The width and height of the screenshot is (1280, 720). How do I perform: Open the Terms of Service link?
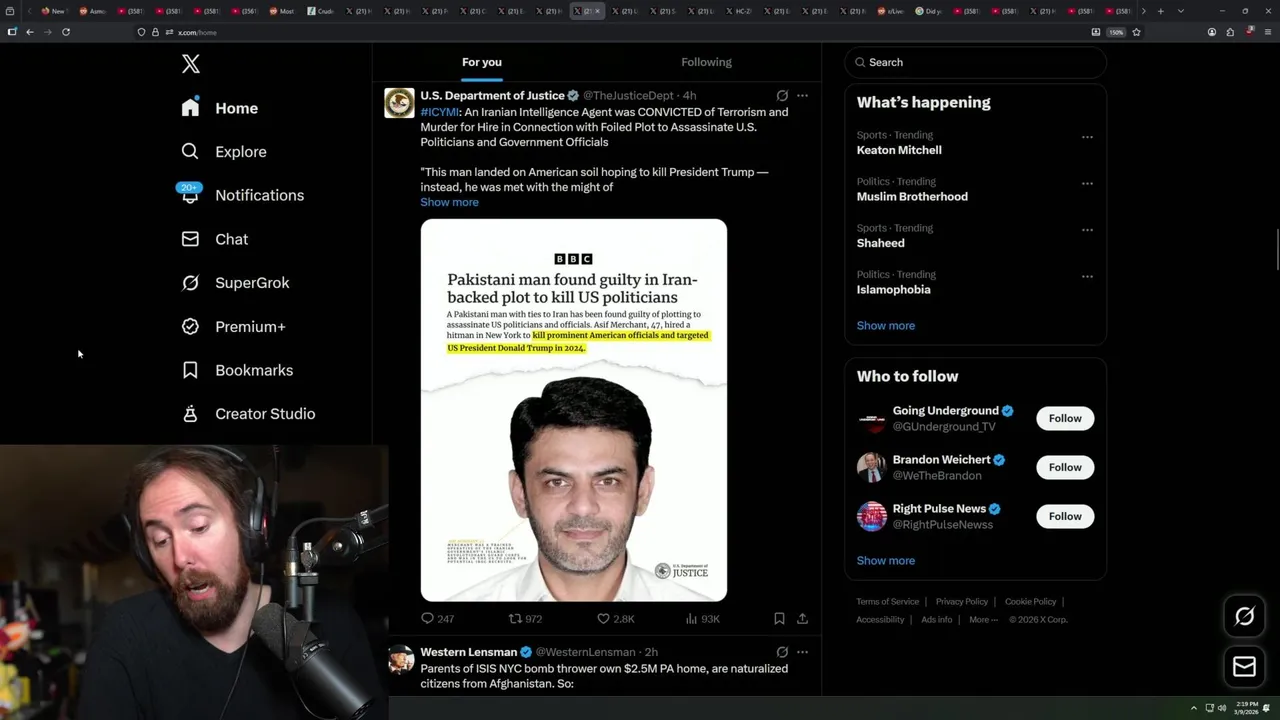[x=887, y=602]
